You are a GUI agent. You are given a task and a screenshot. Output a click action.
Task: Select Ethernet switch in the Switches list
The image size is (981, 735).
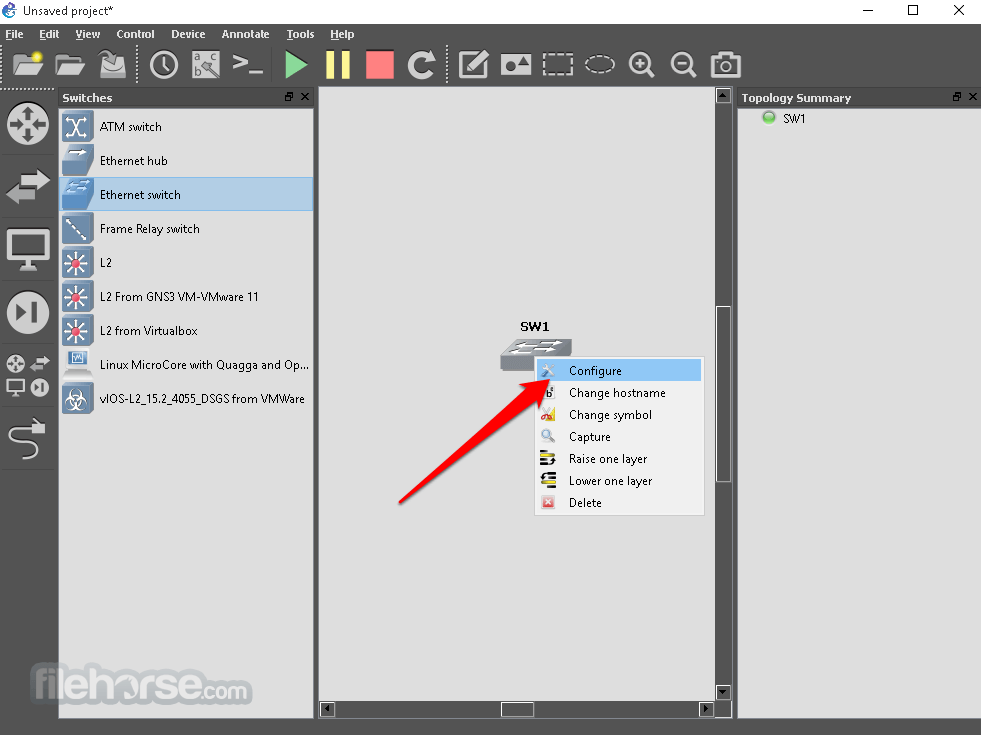(186, 195)
